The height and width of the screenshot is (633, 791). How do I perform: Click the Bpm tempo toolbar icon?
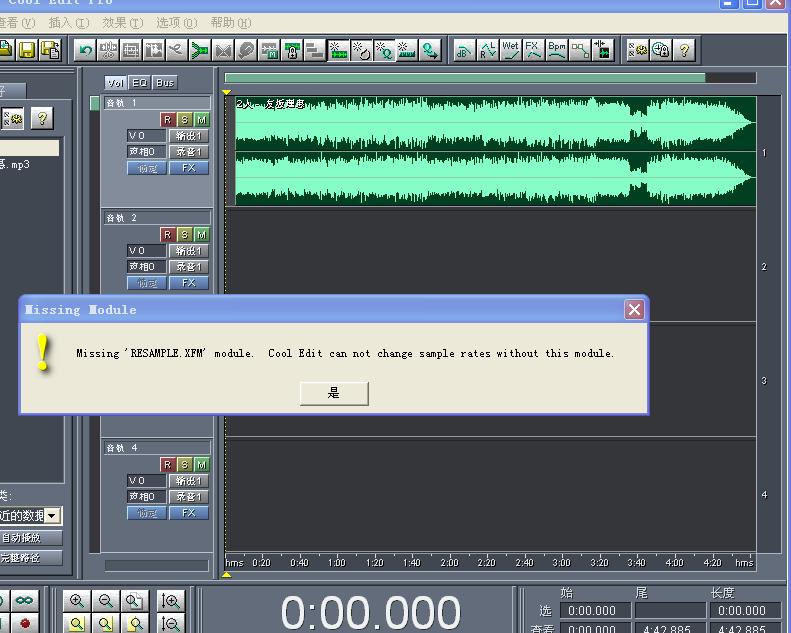pos(557,50)
